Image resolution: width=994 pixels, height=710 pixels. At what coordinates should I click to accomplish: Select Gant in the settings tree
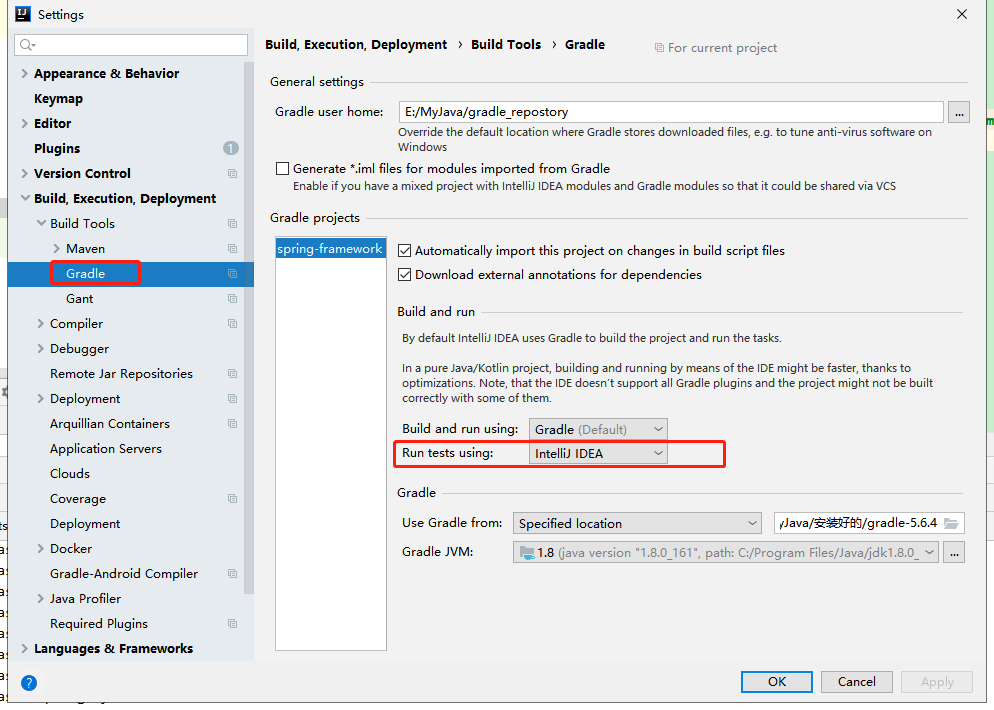tap(79, 299)
